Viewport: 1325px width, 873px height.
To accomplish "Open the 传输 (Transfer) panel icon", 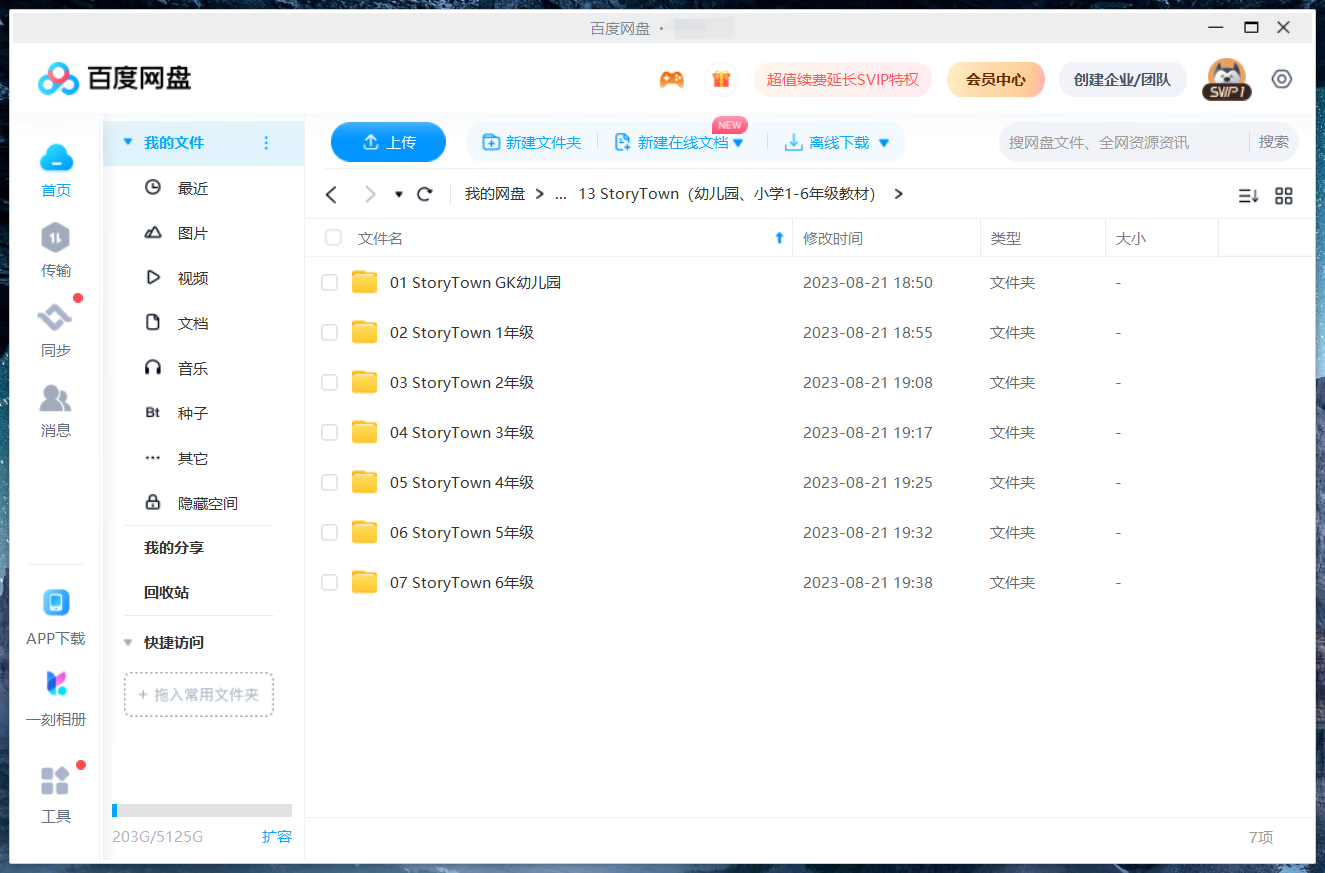I will (55, 243).
